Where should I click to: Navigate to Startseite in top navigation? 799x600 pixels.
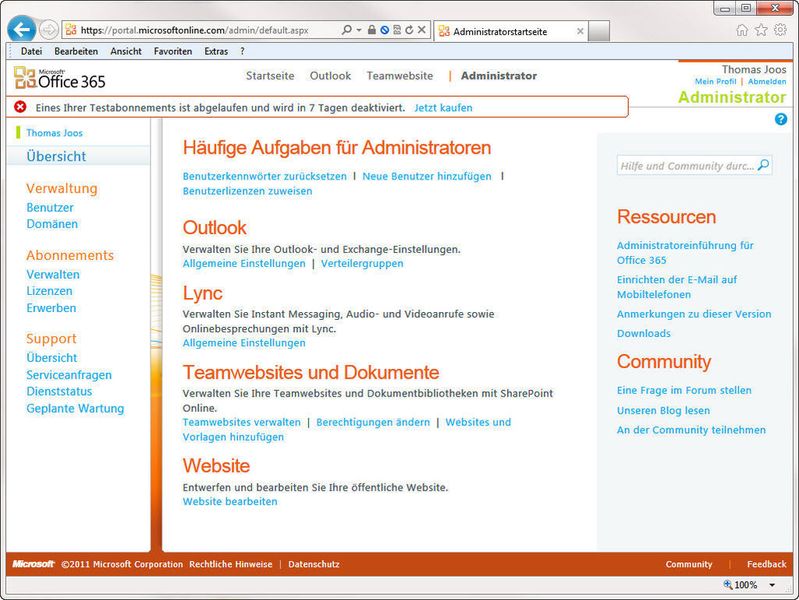tap(270, 76)
